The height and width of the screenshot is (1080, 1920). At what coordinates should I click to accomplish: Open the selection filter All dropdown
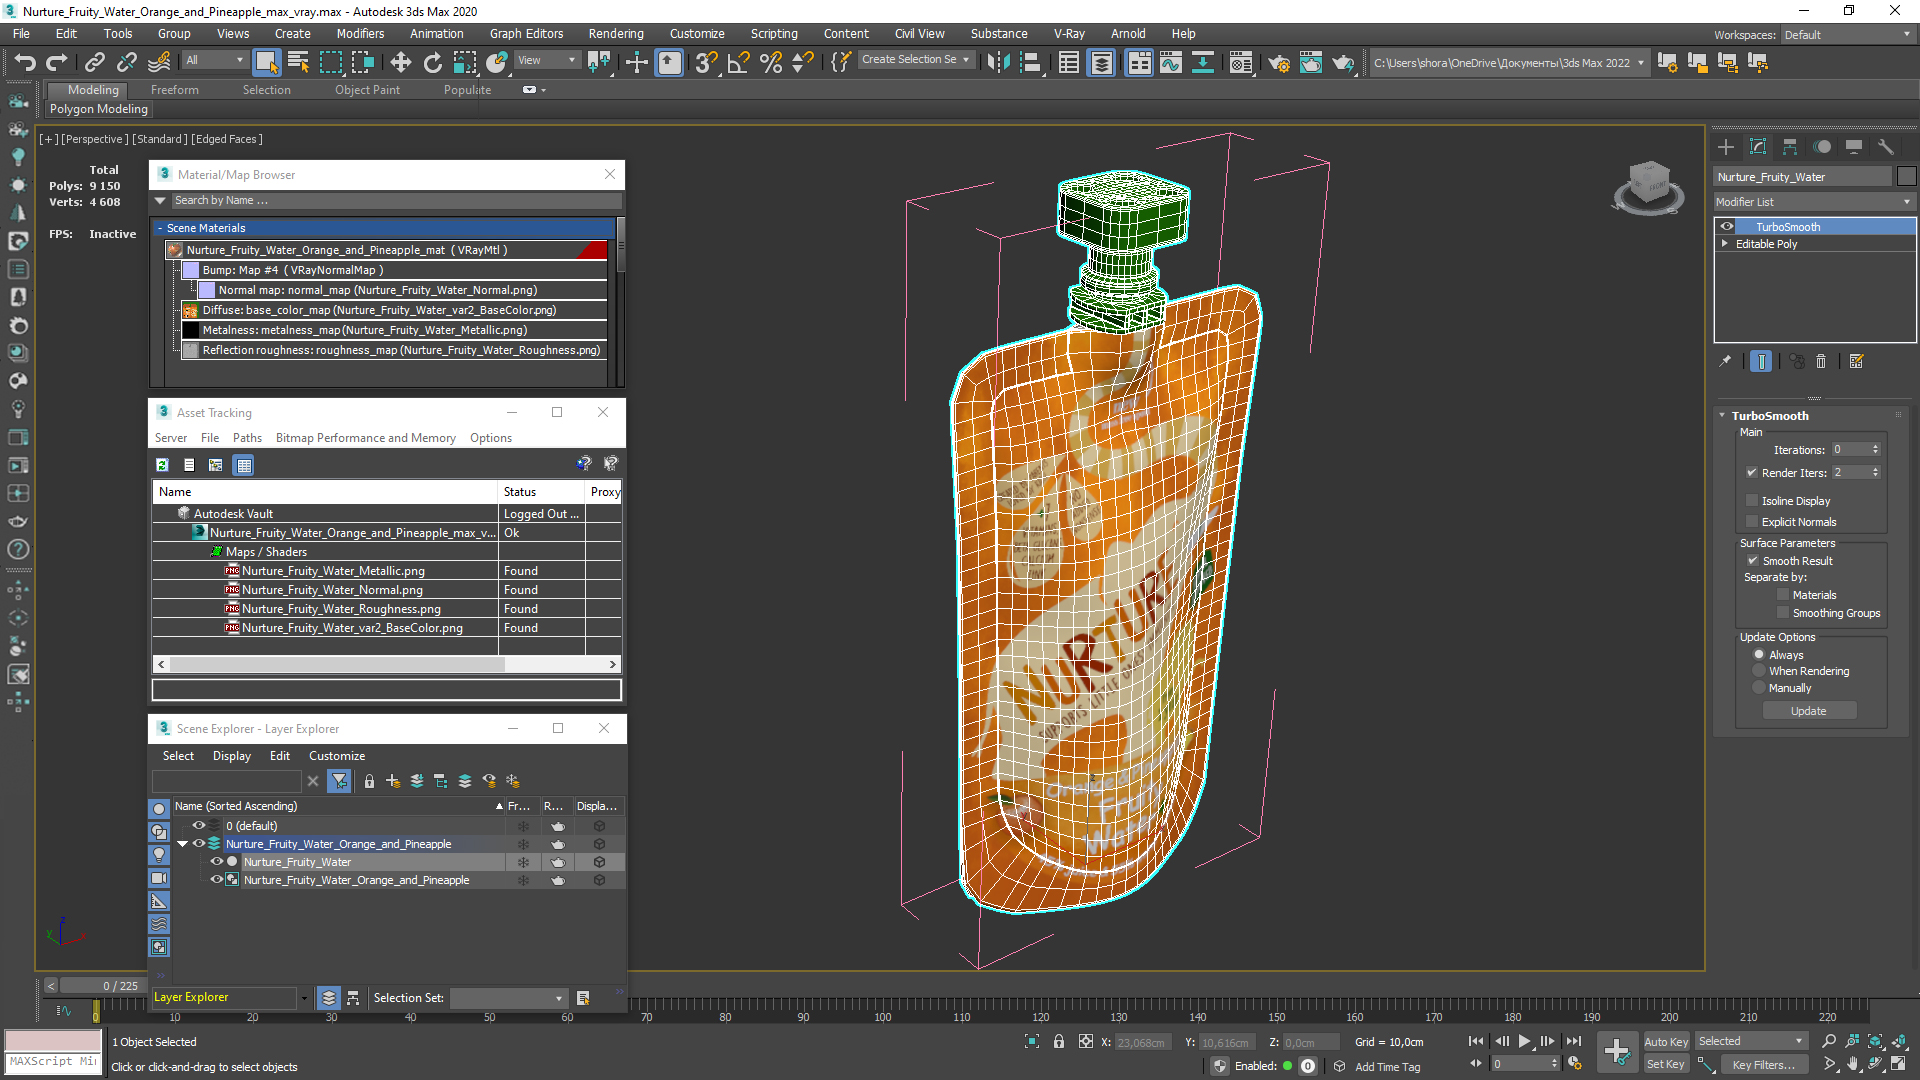point(215,60)
